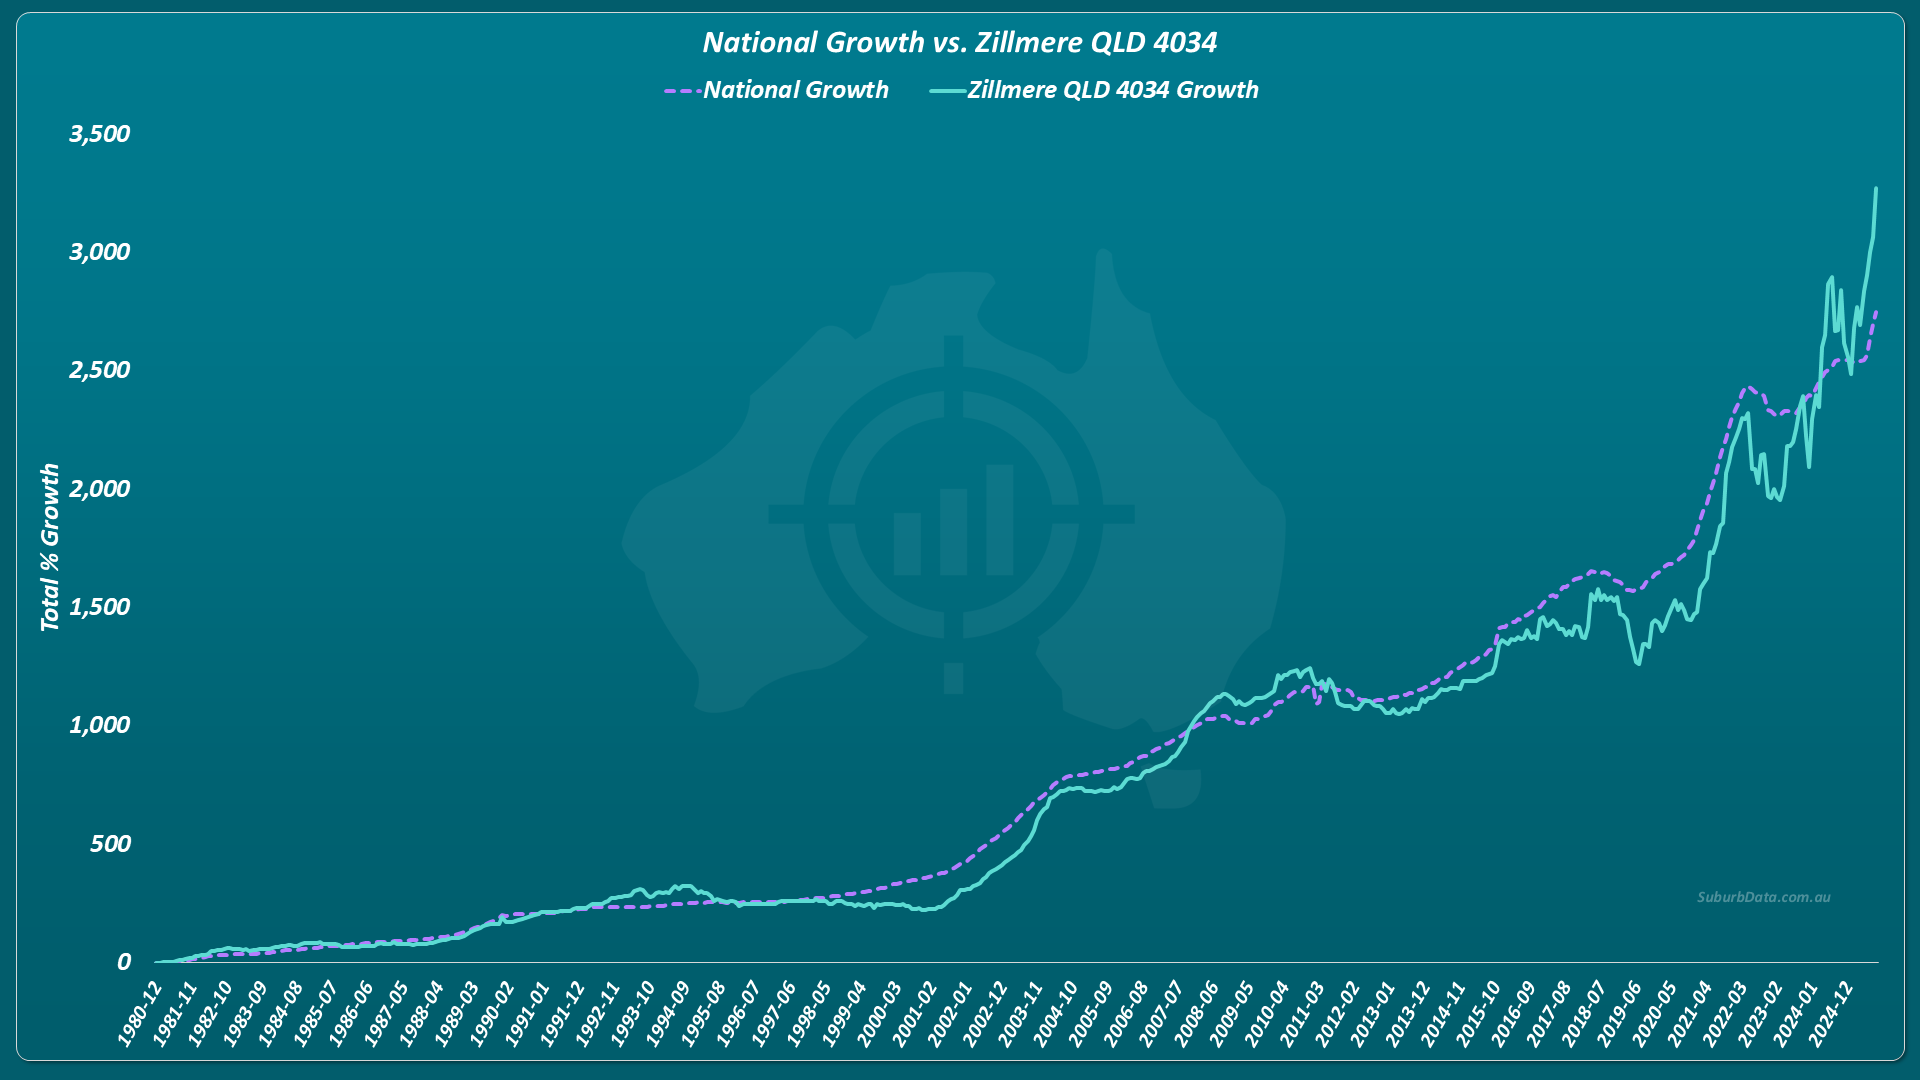This screenshot has width=1920, height=1080.
Task: Click the 2005-09 x-axis date label
Action: 1089,1013
